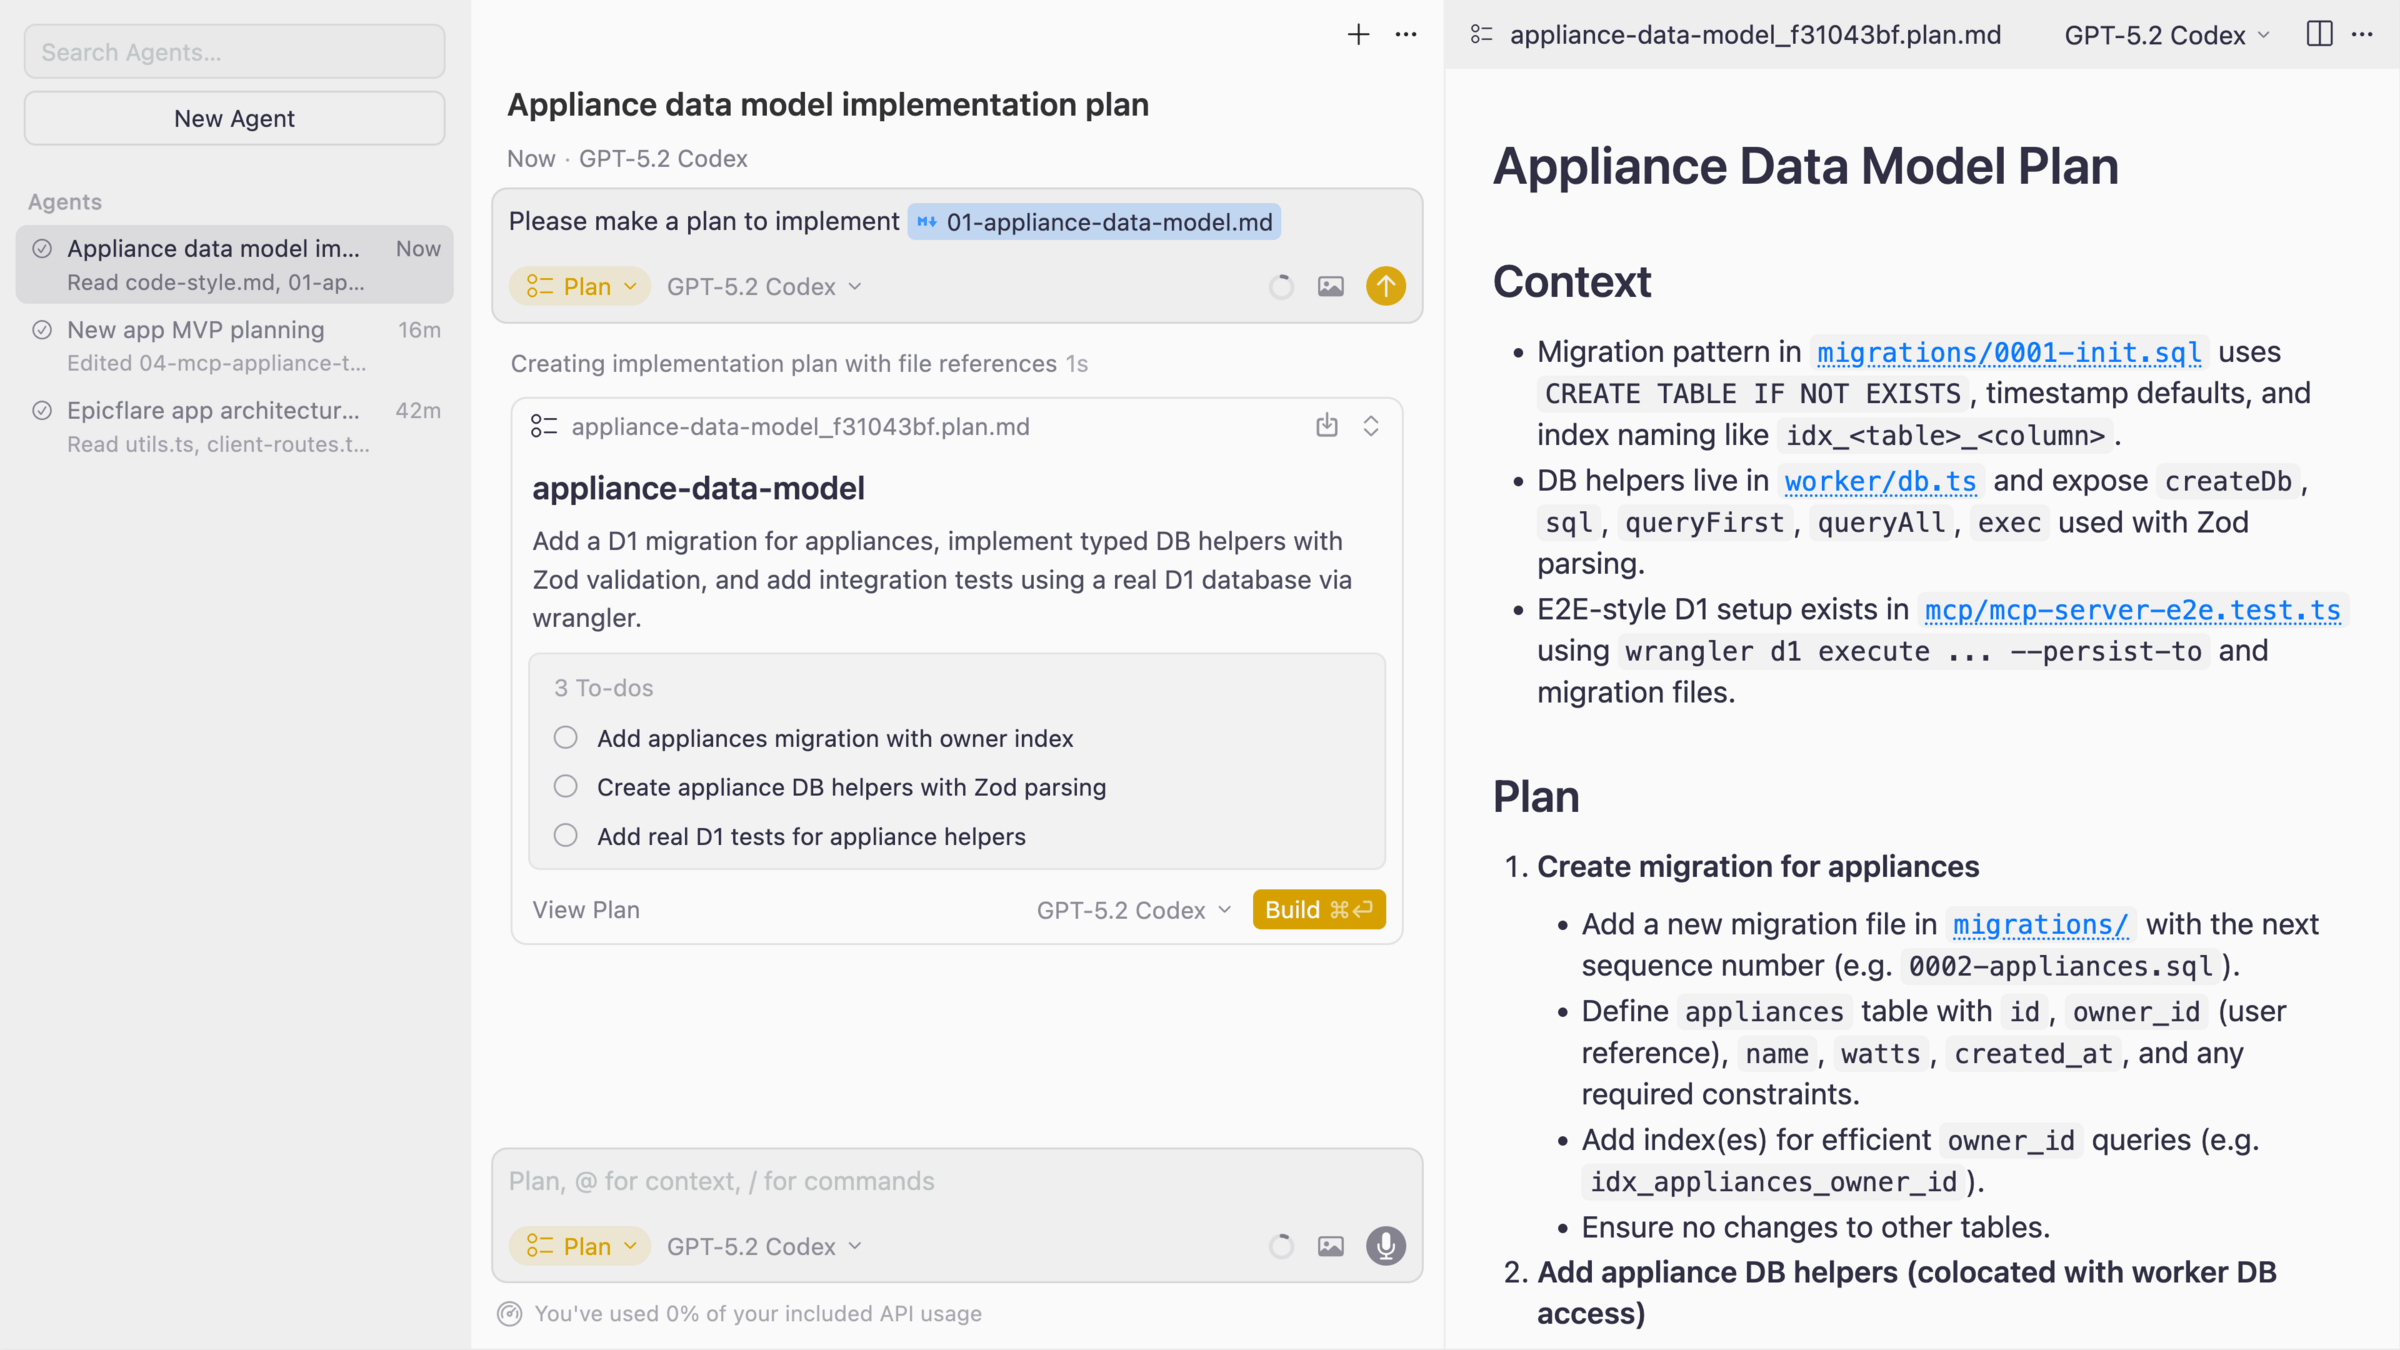The height and width of the screenshot is (1350, 2400).
Task: Click the API usage gauge icon
Action: click(510, 1314)
